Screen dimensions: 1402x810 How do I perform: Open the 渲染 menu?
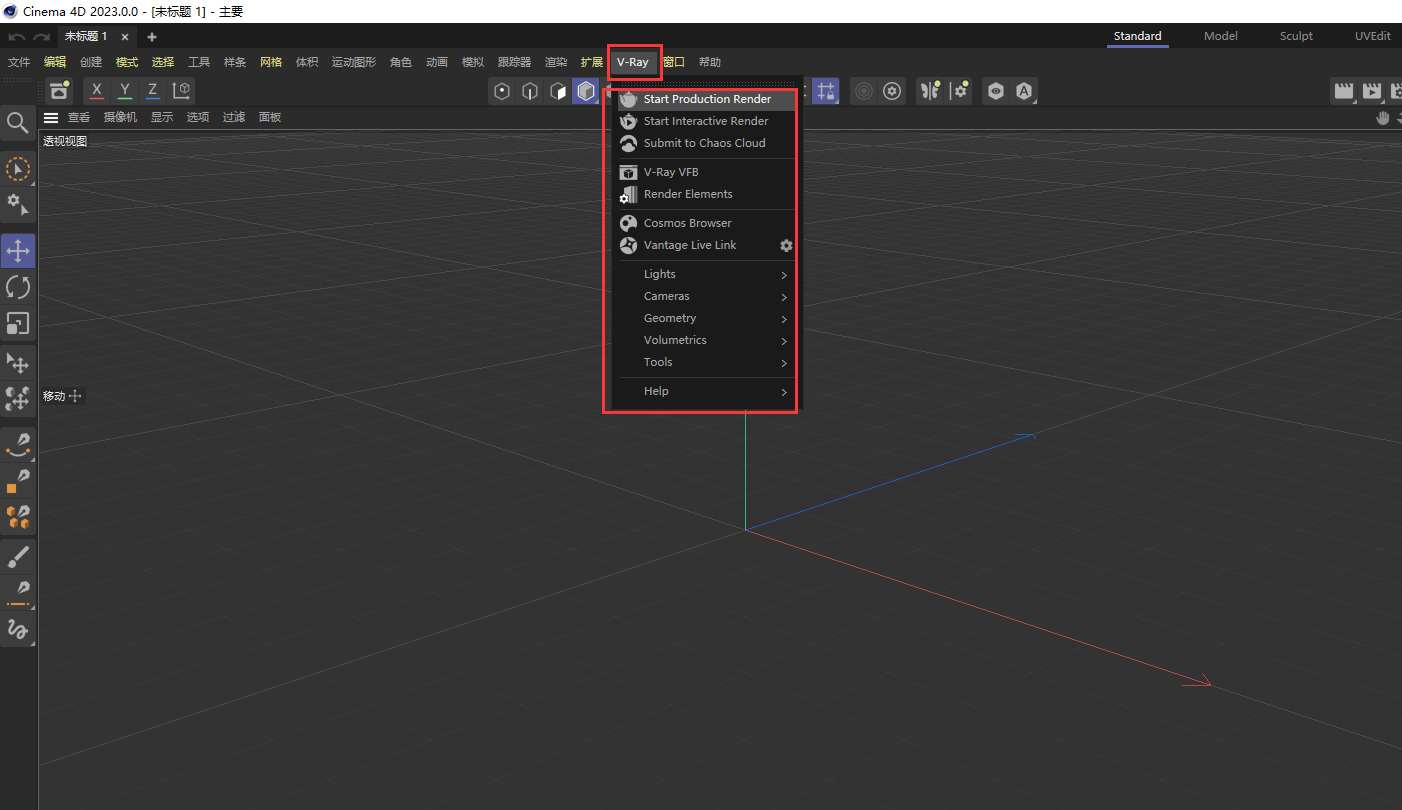click(556, 62)
